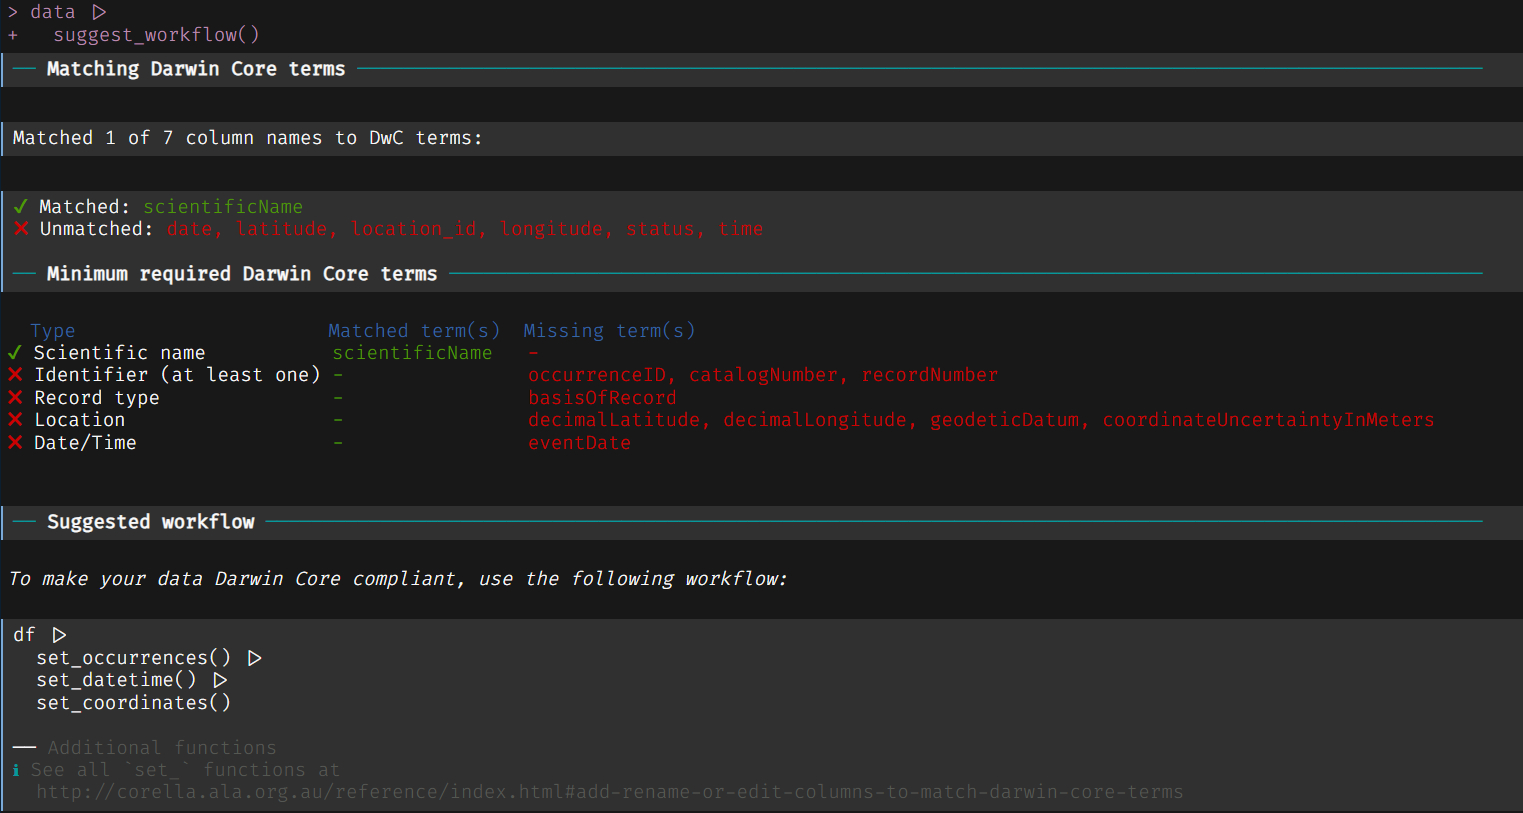Click the blue info icon before See all

(x=16, y=770)
